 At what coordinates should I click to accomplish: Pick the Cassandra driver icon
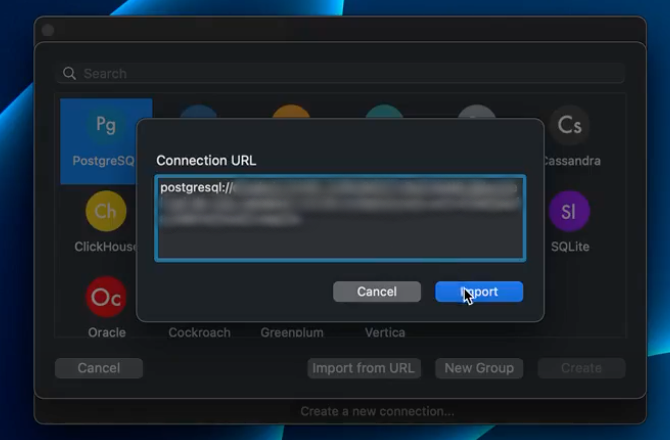(569, 125)
